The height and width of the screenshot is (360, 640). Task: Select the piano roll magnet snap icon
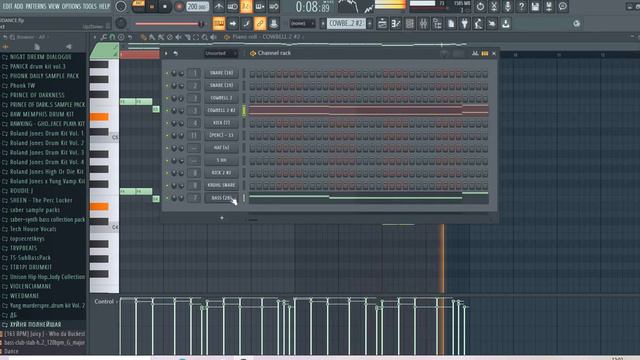point(112,37)
